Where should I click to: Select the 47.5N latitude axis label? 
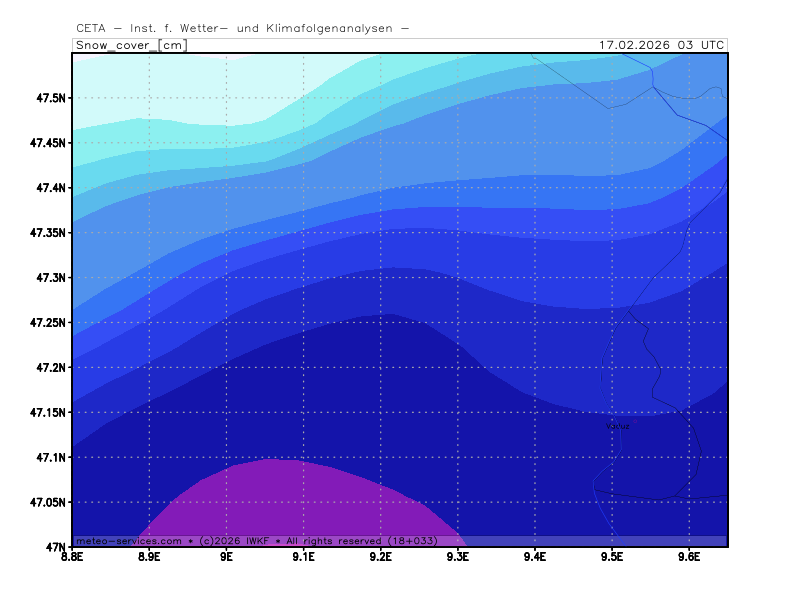[48, 98]
